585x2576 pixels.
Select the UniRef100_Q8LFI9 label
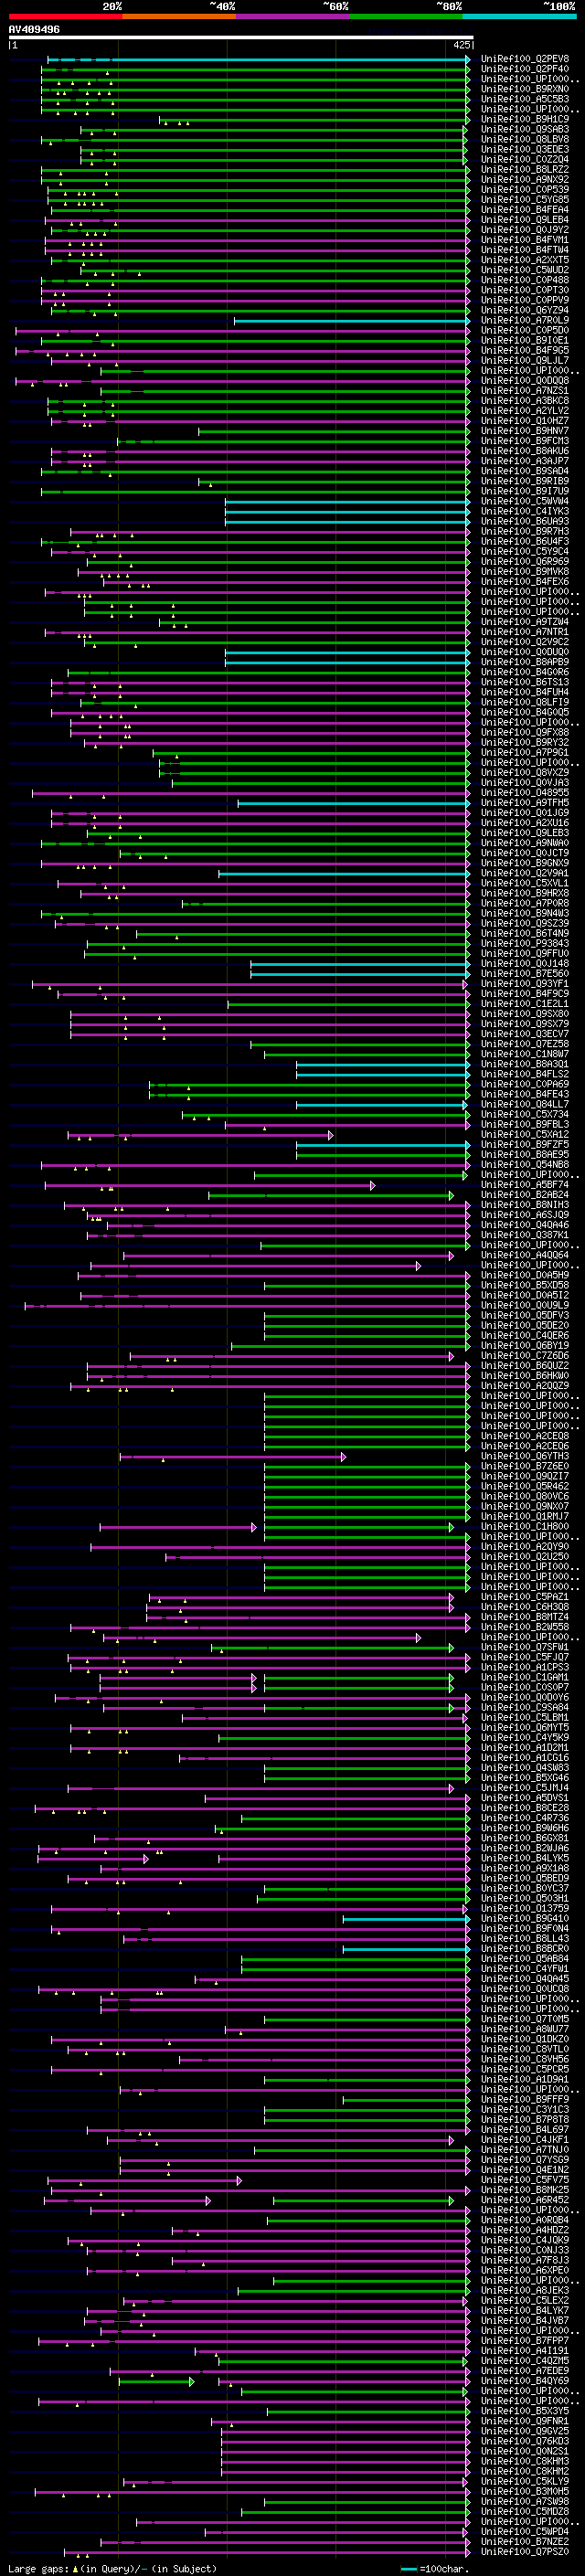(524, 702)
